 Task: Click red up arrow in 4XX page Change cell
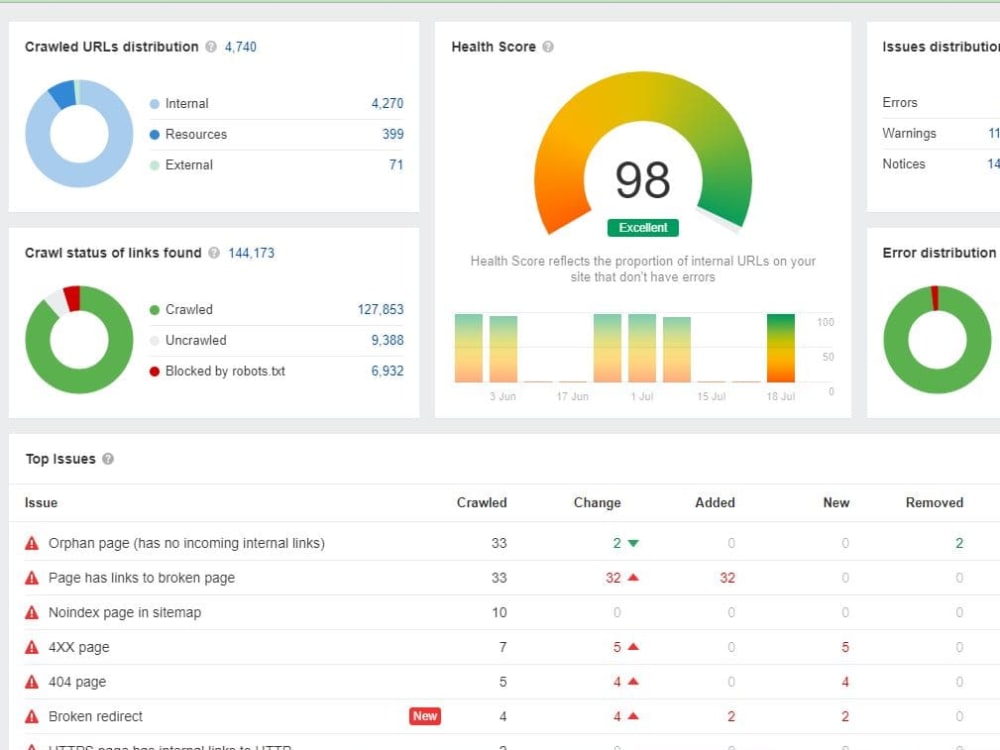pos(633,647)
